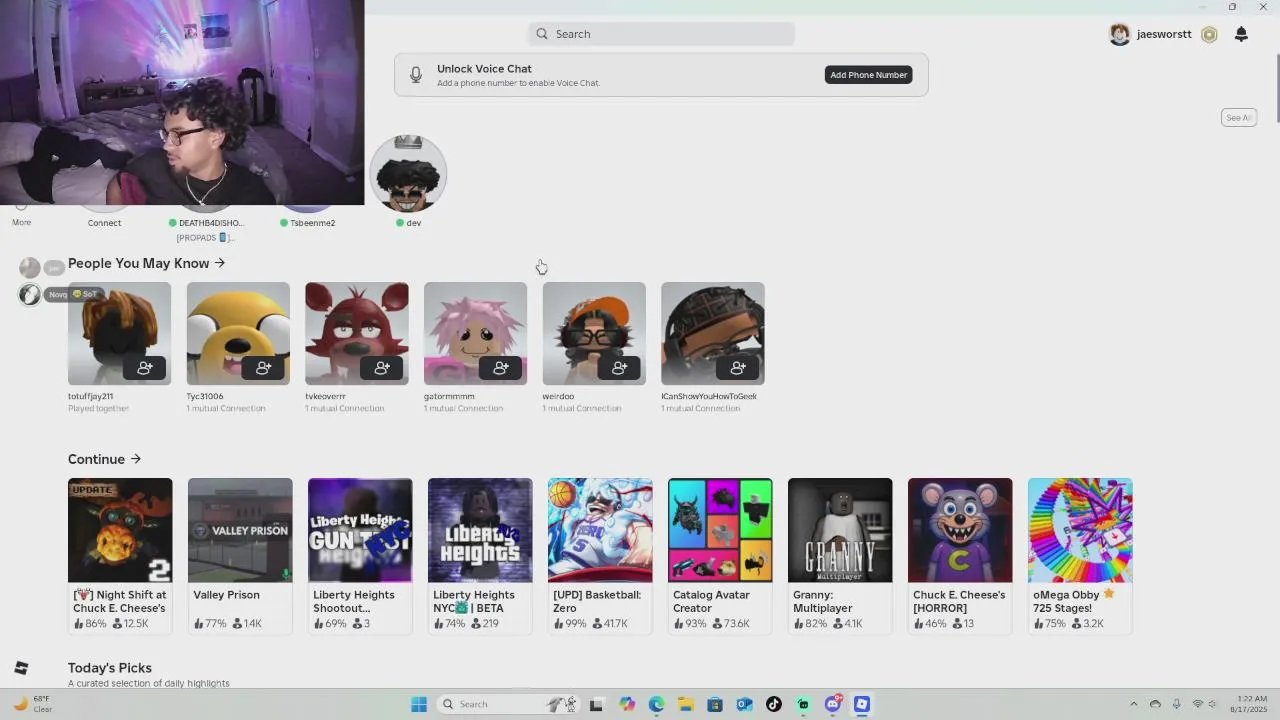Click the gatormmmm username label

pyautogui.click(x=449, y=397)
